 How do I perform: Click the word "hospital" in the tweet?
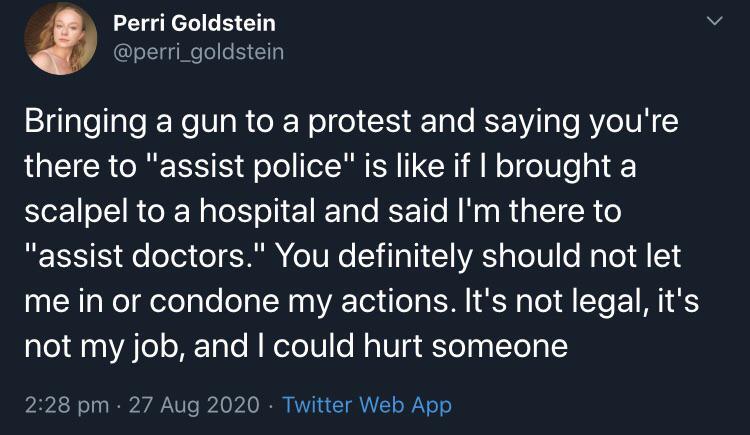click(290, 213)
